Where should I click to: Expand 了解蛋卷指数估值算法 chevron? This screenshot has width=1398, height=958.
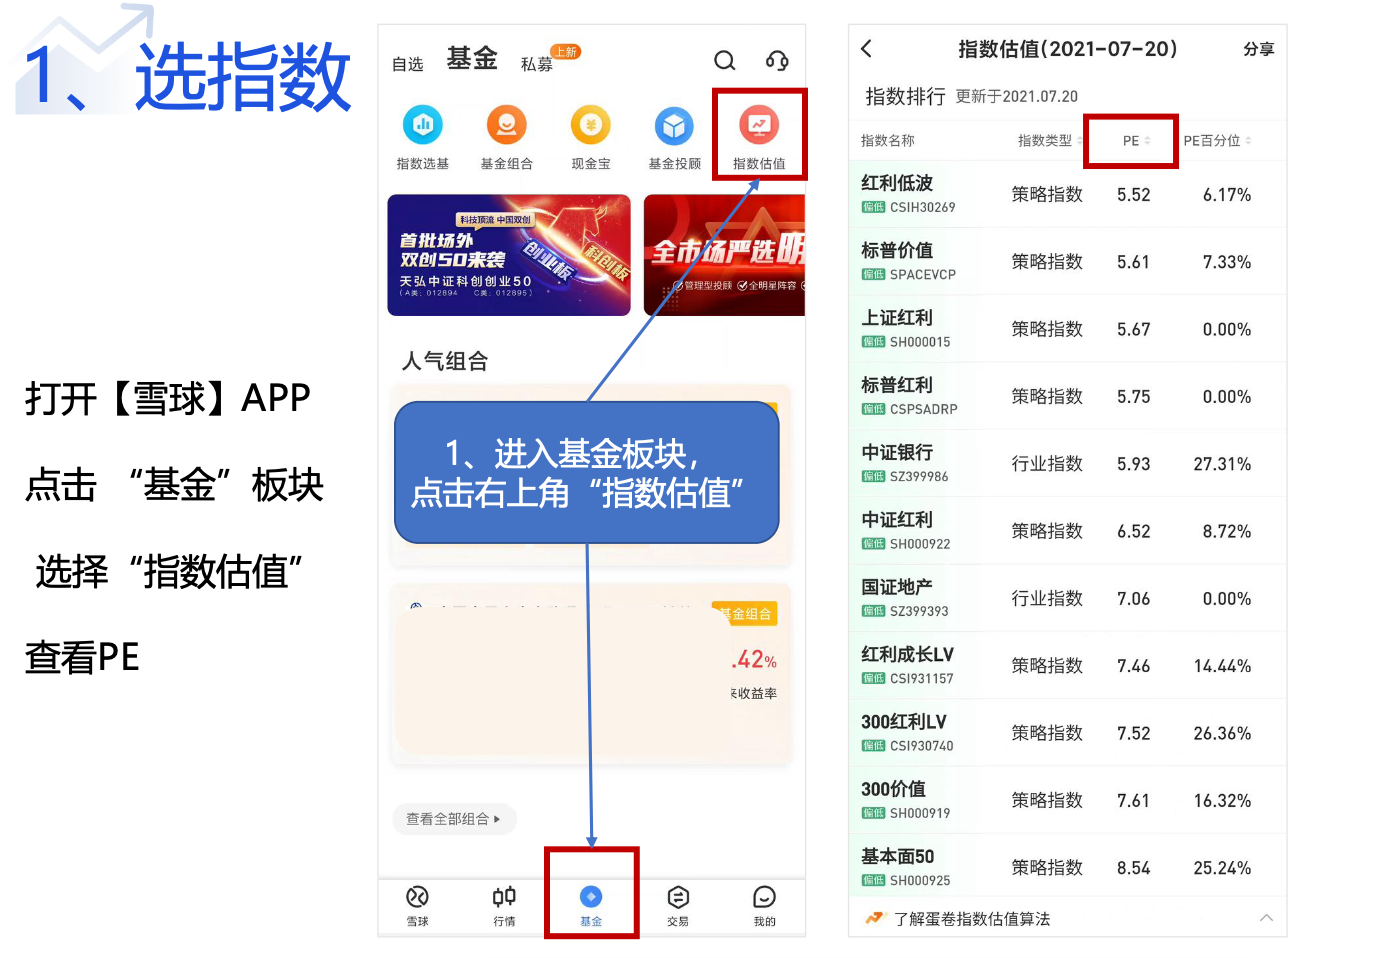click(x=1267, y=918)
